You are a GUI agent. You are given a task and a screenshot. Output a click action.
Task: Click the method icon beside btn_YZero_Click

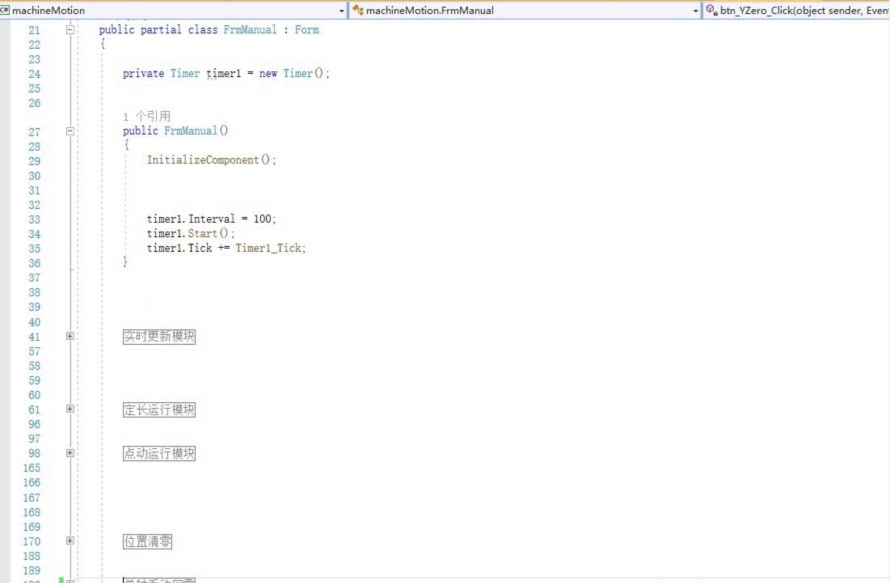coord(711,10)
